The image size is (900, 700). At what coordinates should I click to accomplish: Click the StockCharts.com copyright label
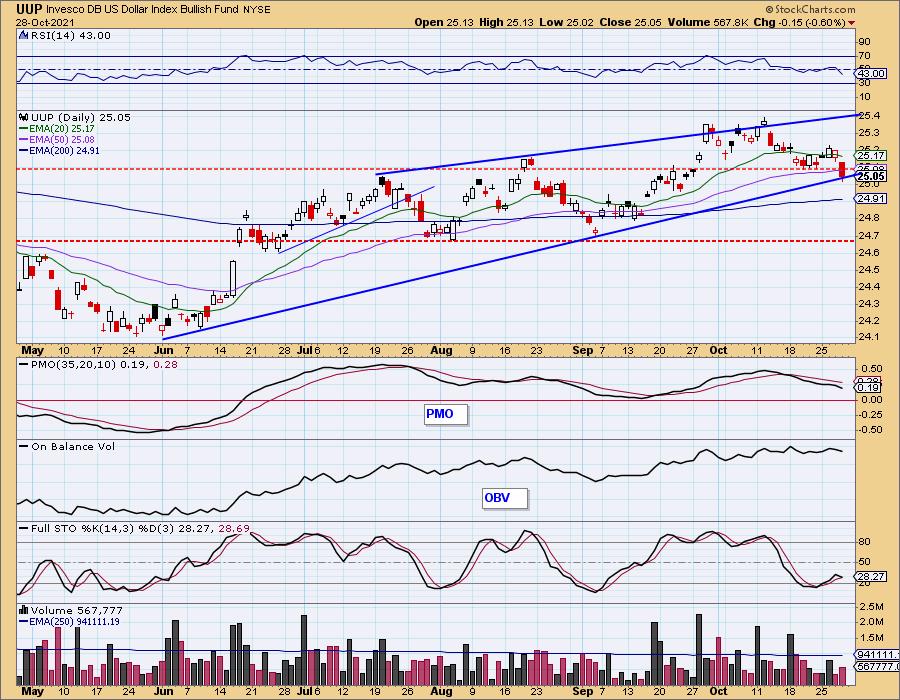tap(810, 9)
